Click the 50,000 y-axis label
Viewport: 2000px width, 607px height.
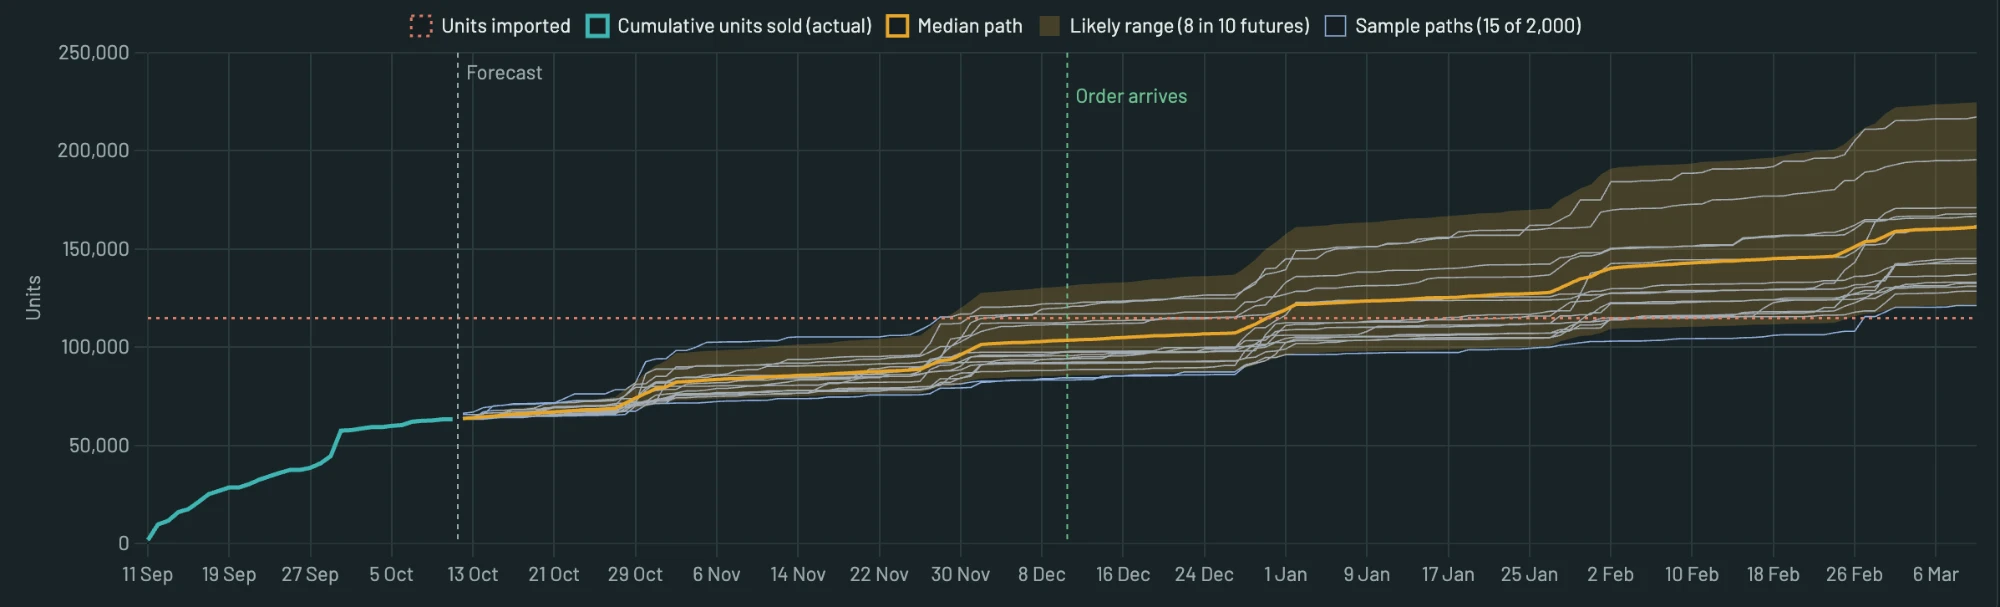click(99, 446)
